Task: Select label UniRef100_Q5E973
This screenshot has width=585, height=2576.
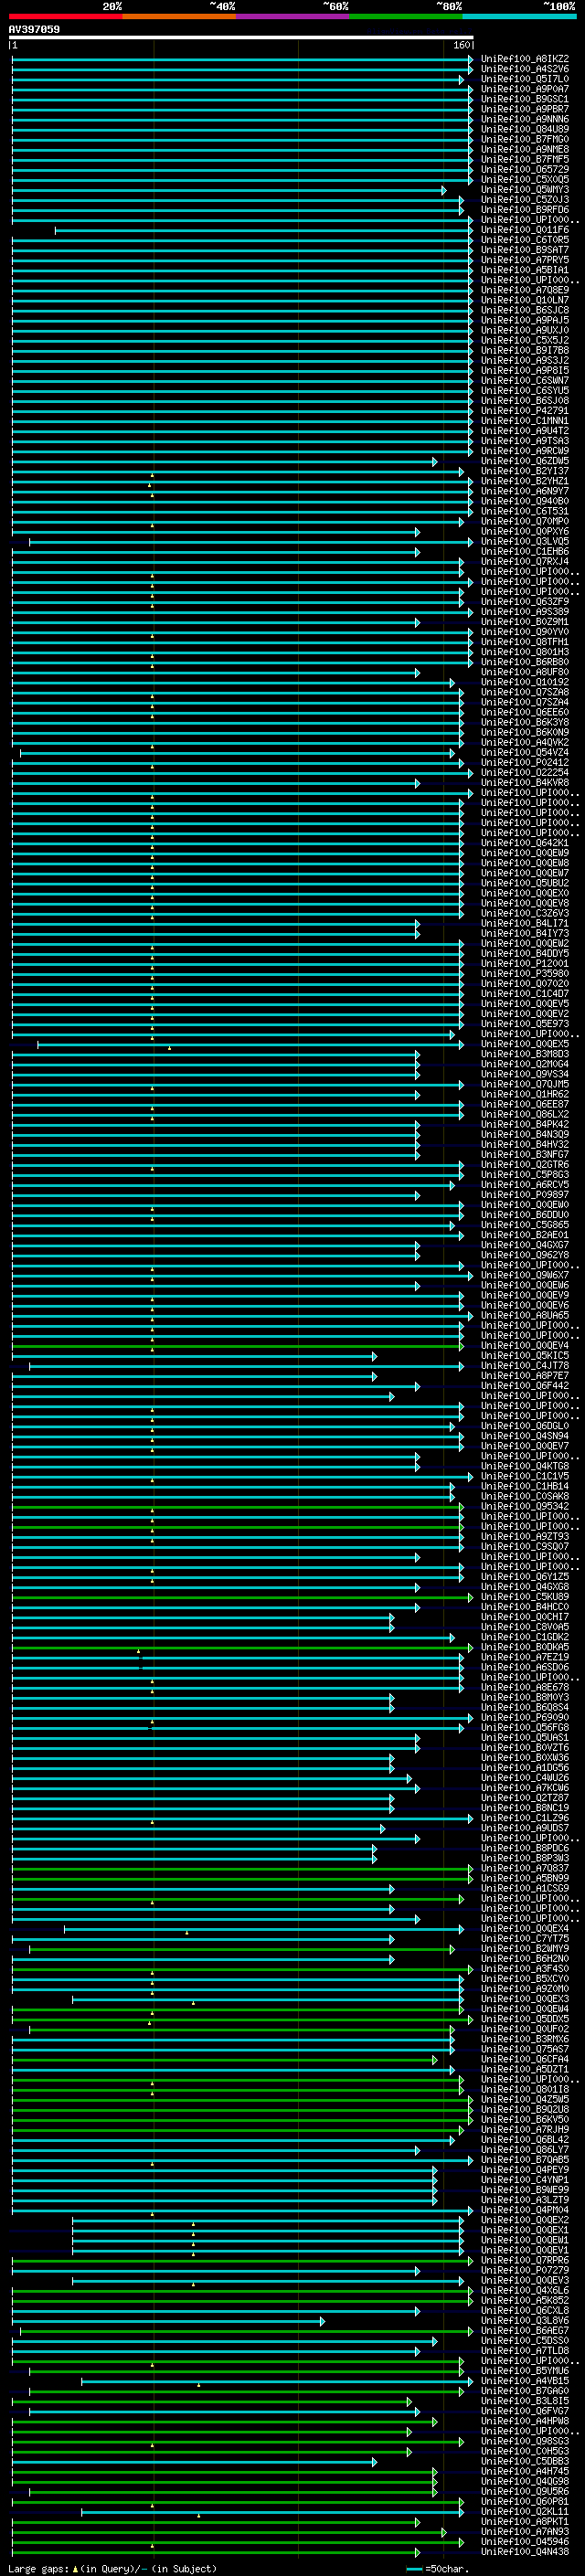Action: tap(525, 1024)
